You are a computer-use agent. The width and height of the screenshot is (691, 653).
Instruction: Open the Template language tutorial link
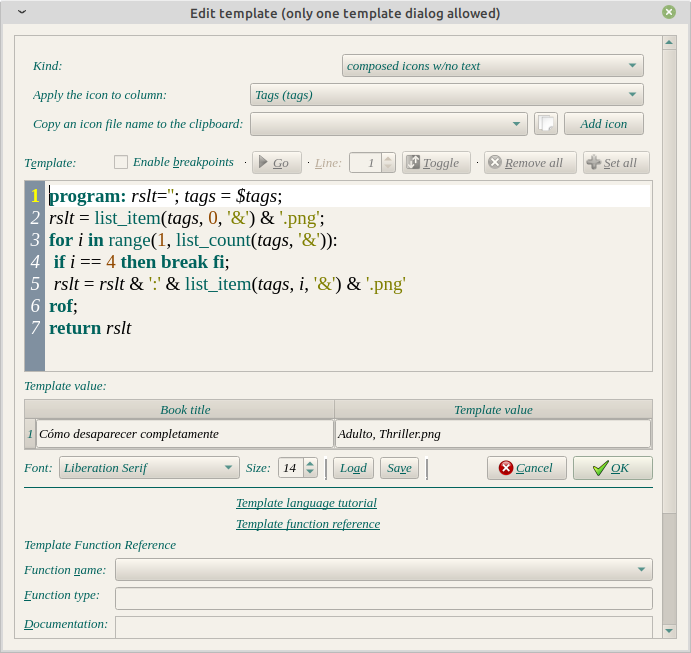point(306,503)
